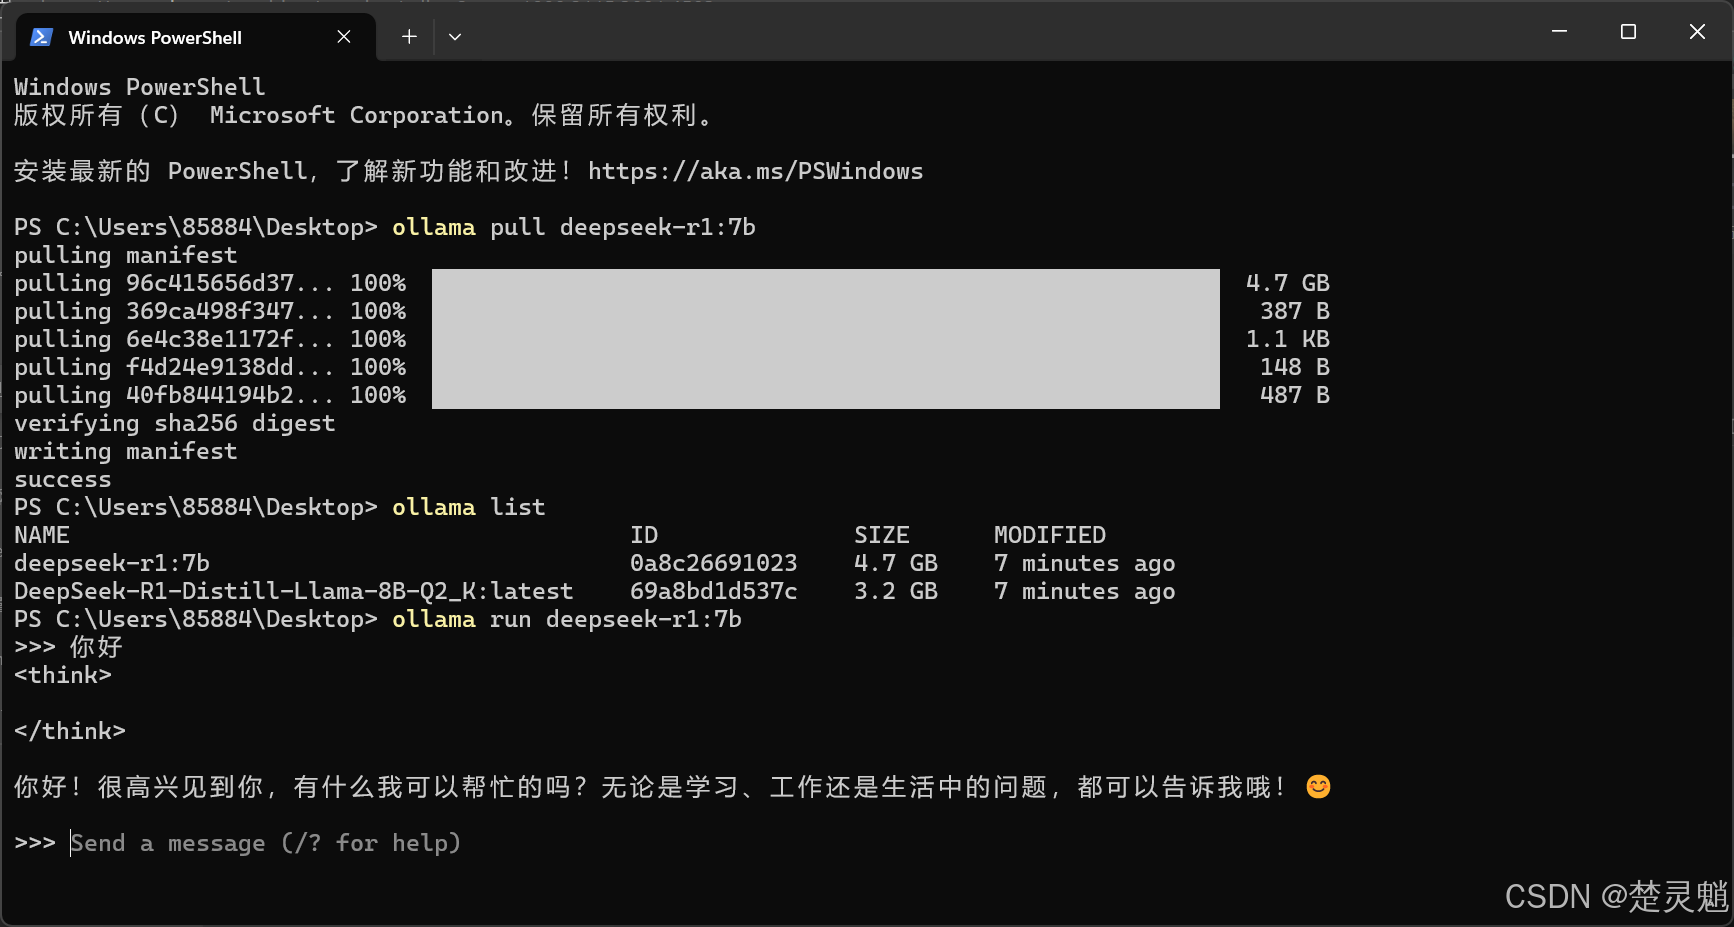The image size is (1734, 927).
Task: Open a new terminal tab
Action: pos(409,37)
